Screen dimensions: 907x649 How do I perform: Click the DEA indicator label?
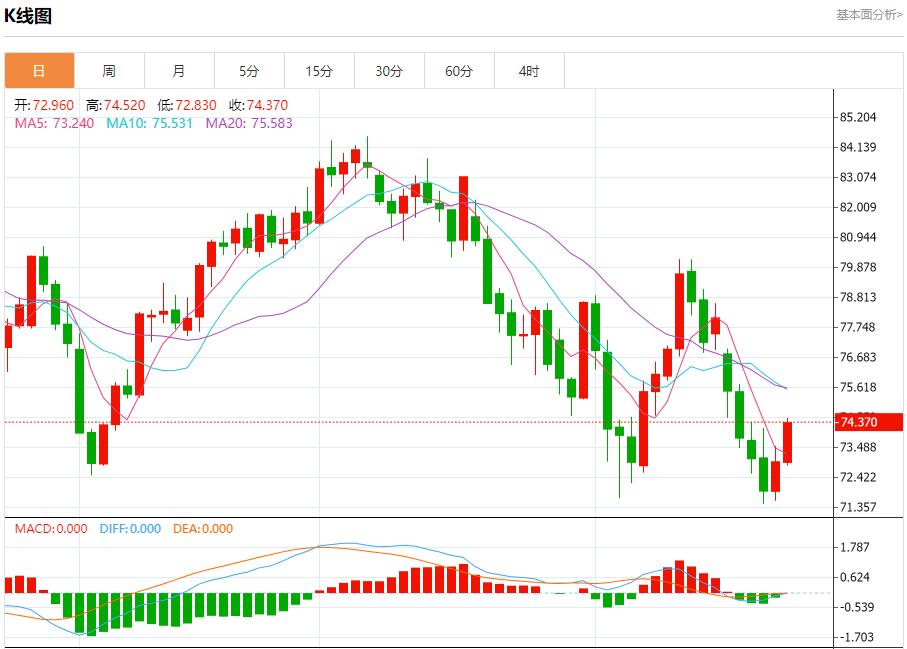point(203,529)
